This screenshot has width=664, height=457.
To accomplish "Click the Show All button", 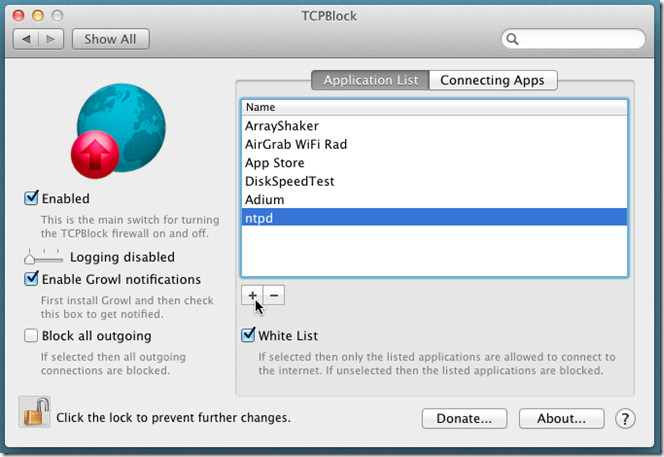I will [111, 39].
